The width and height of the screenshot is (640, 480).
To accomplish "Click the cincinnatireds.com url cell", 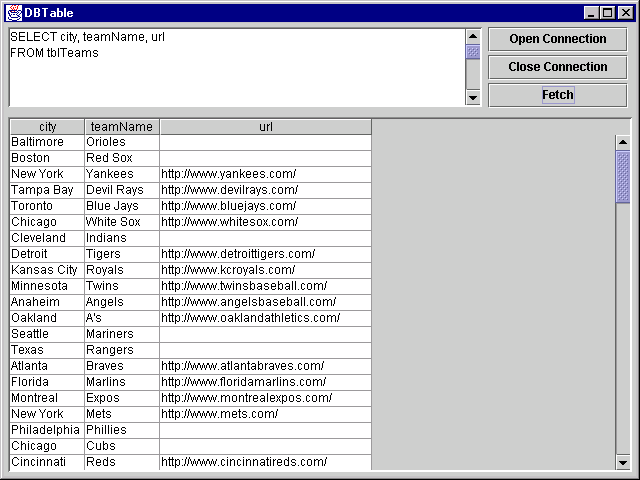I will 266,462.
